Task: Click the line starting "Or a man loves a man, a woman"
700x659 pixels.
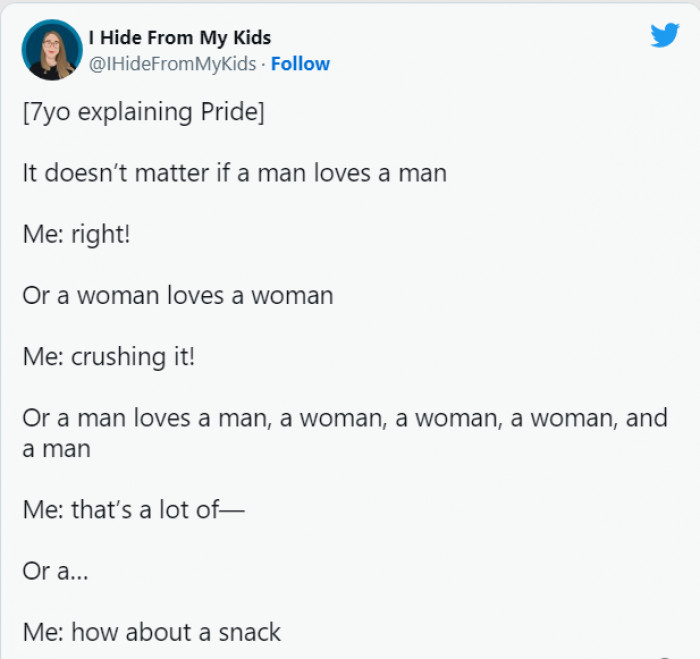Action: click(344, 417)
